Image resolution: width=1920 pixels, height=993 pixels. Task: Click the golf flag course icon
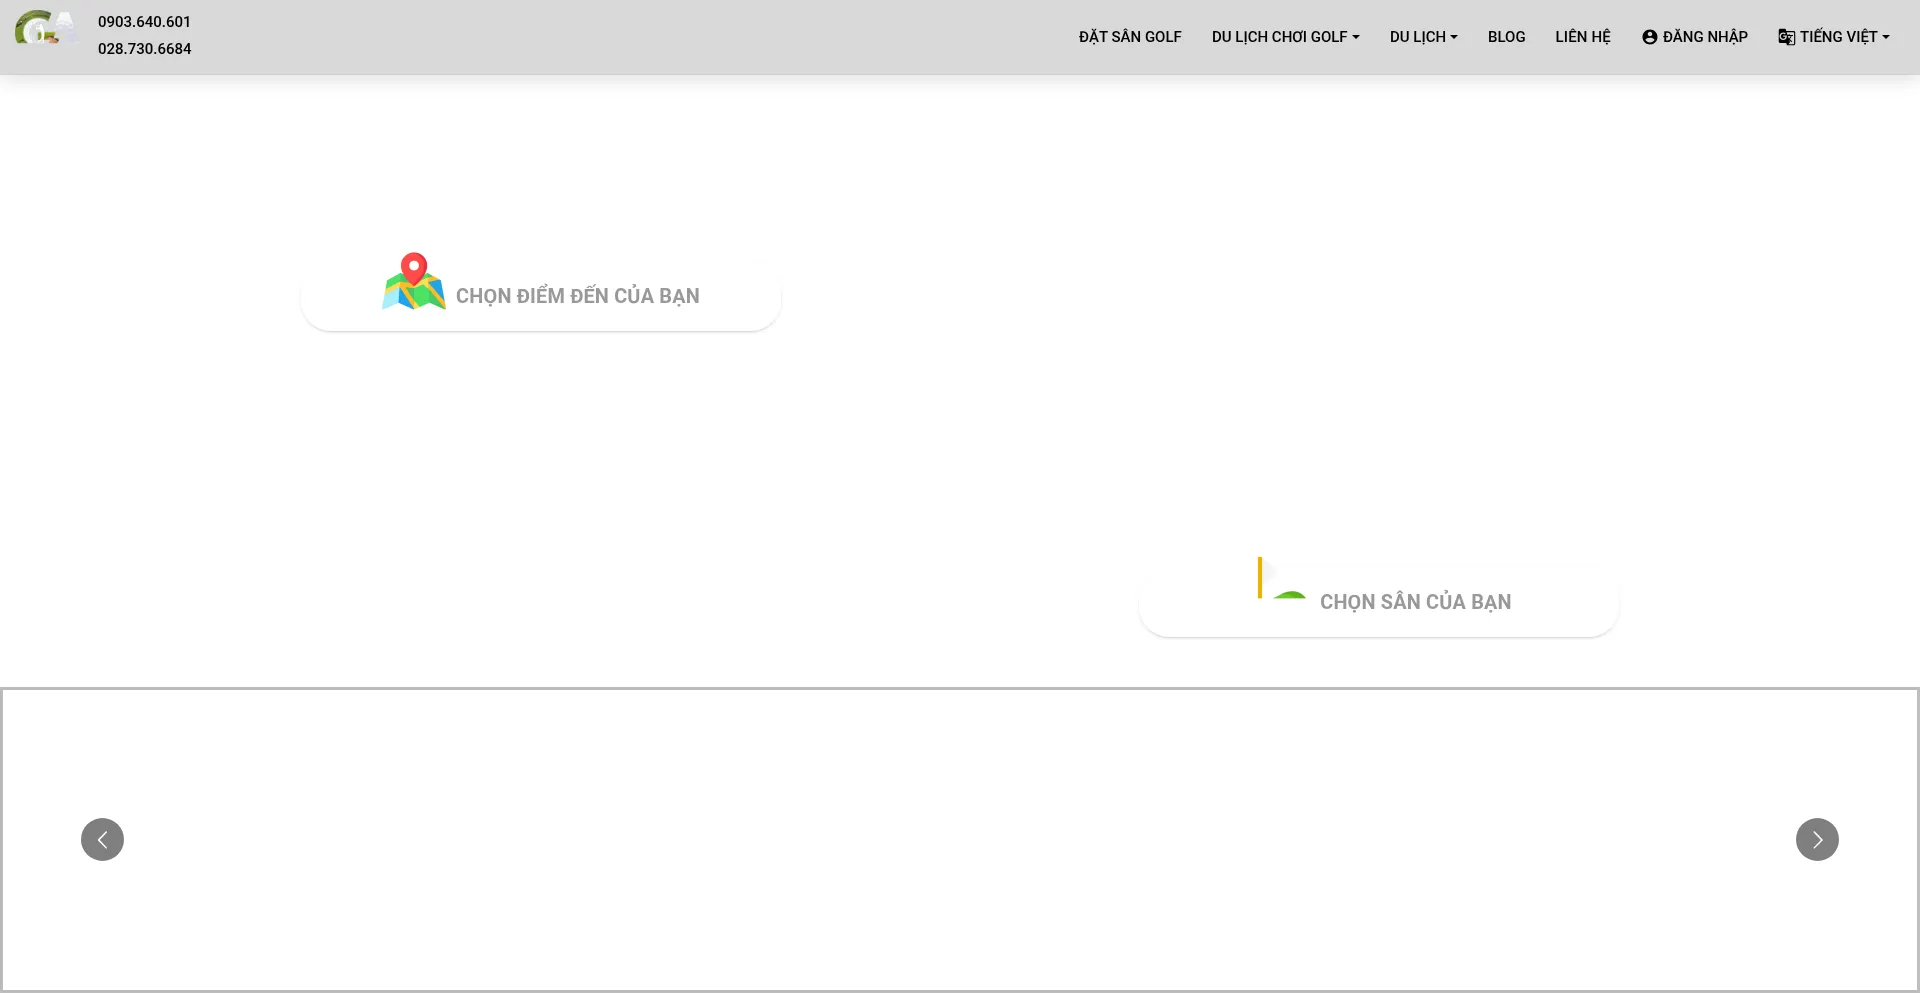pos(1281,579)
